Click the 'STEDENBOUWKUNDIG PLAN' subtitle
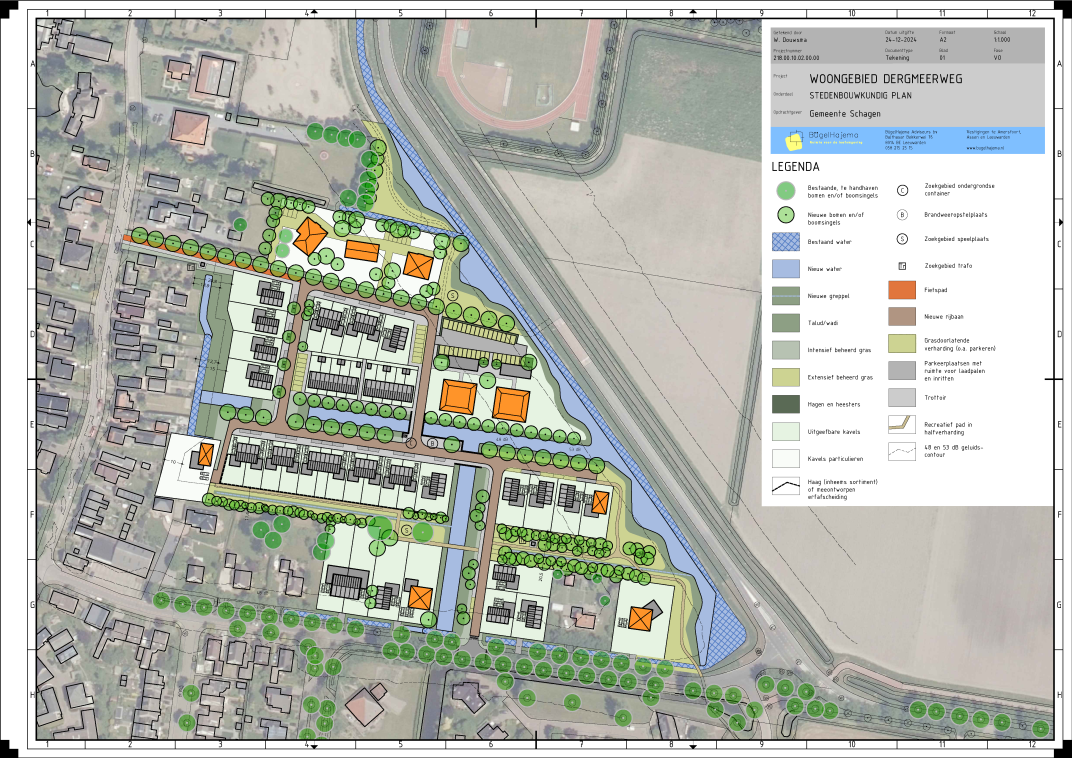 coord(860,96)
